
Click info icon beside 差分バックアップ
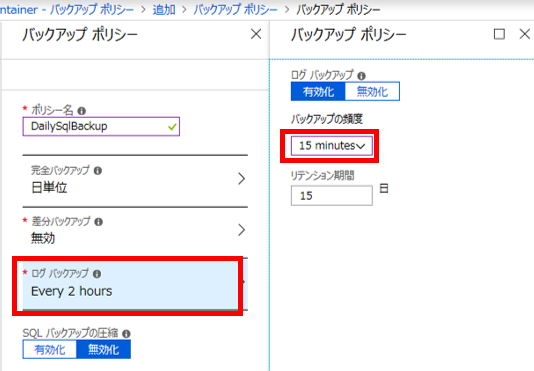(98, 222)
